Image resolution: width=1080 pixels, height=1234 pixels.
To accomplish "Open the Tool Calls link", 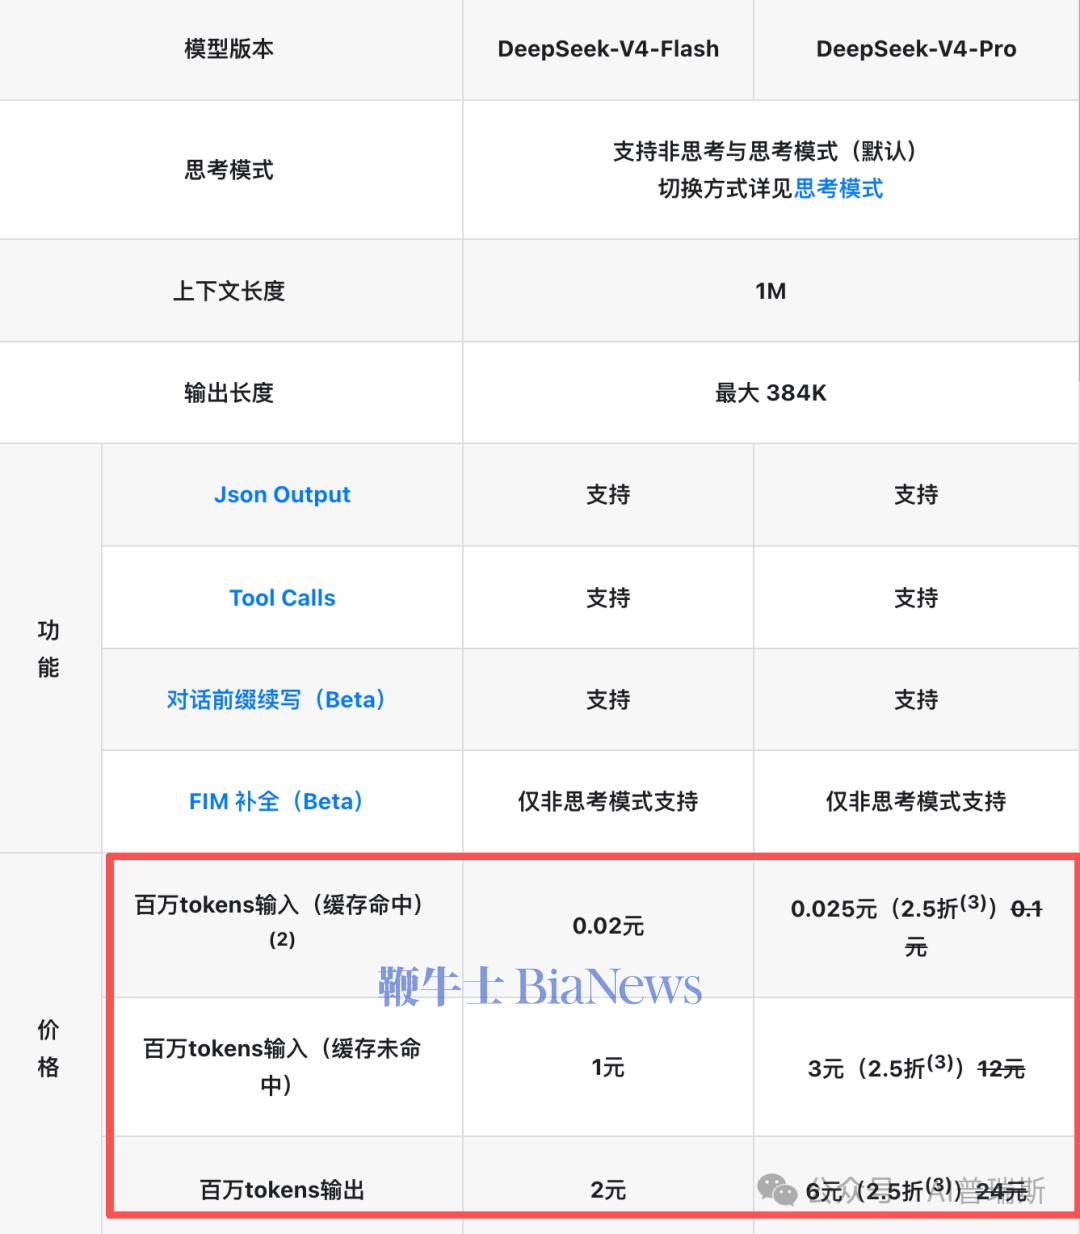I will (282, 598).
